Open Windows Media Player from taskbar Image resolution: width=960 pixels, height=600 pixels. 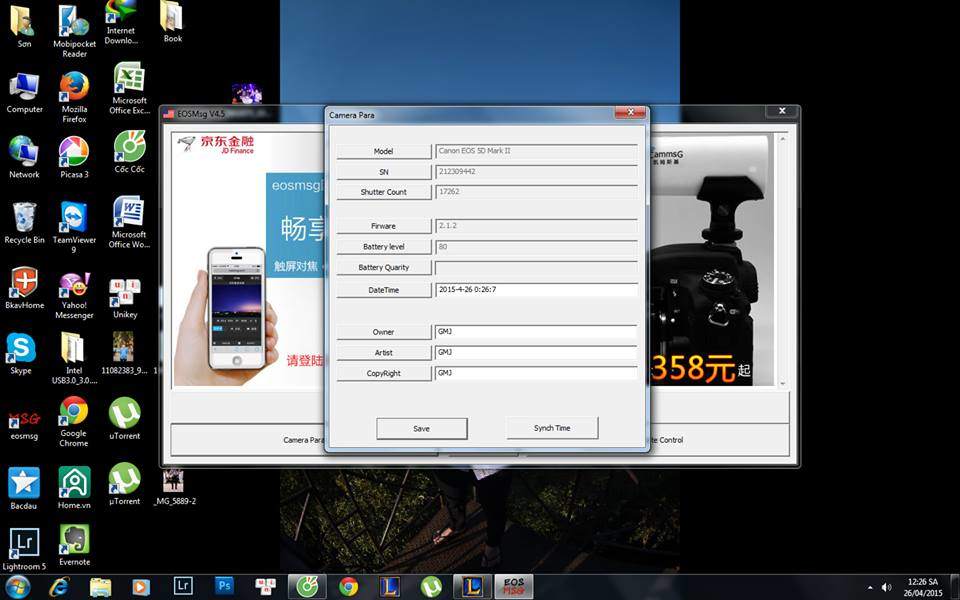coord(141,587)
